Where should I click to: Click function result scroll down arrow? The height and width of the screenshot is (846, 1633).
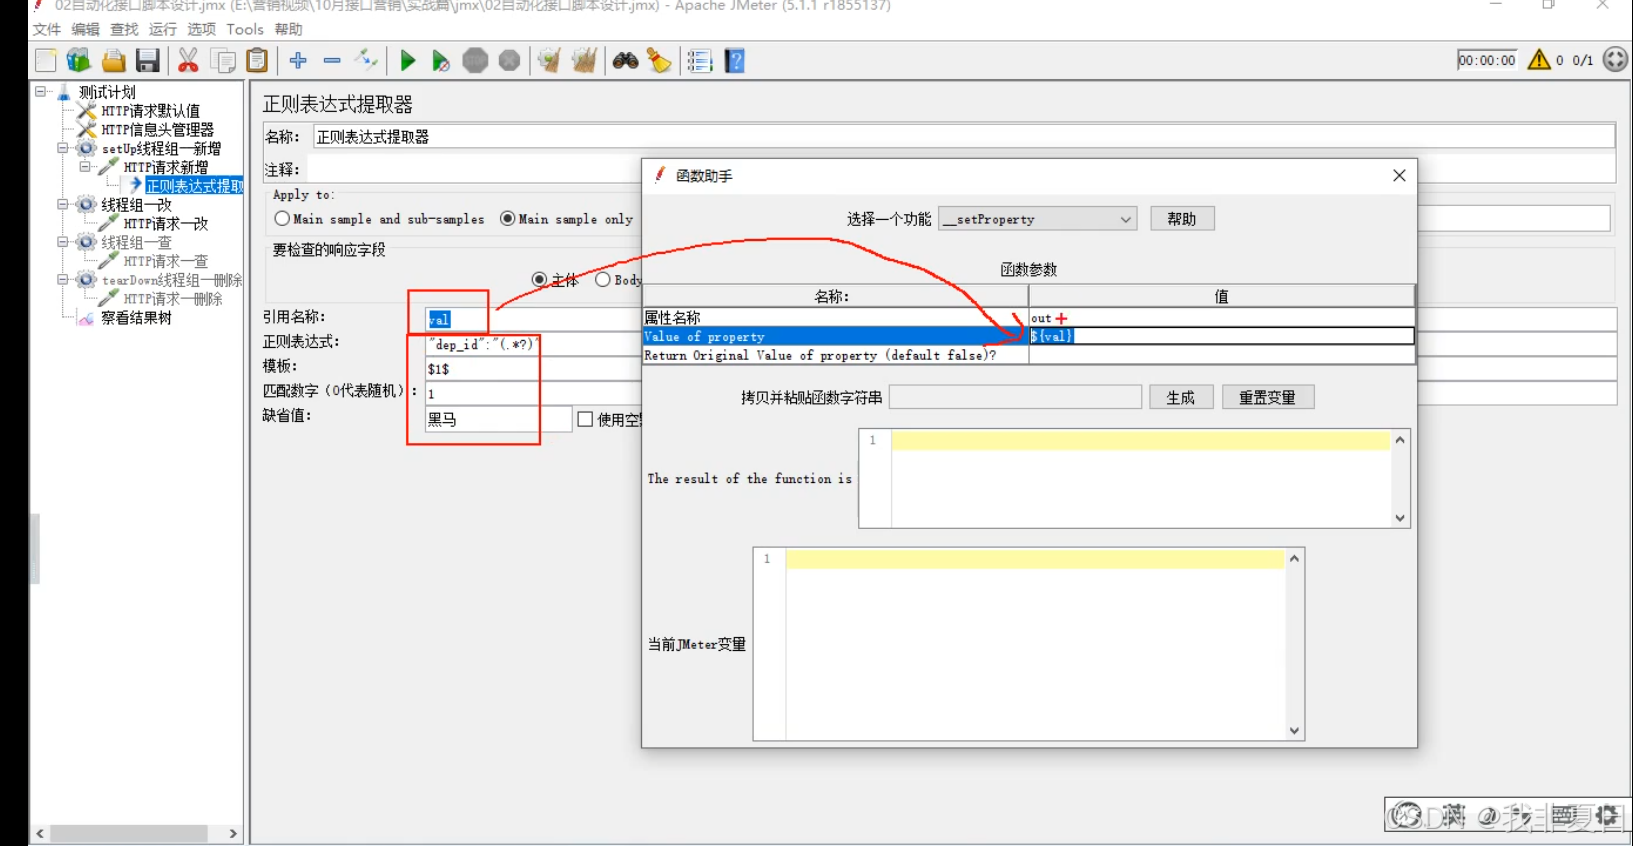point(1400,518)
